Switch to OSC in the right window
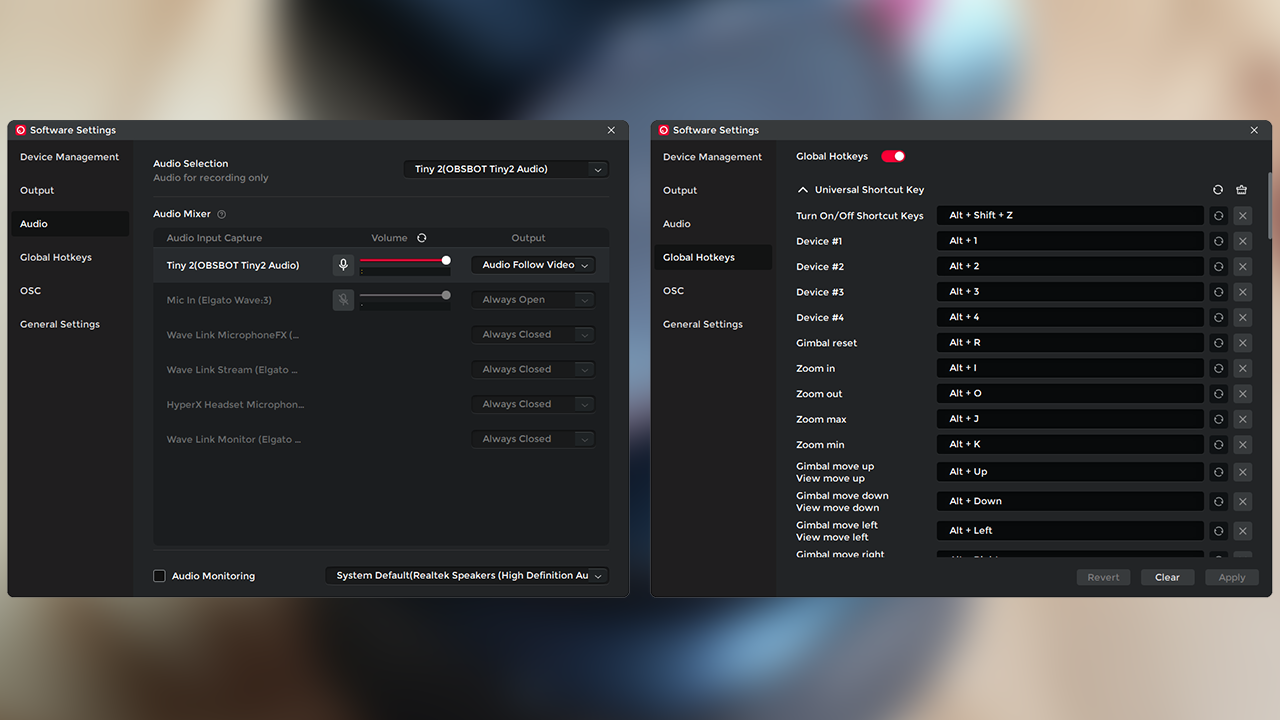 pos(674,291)
